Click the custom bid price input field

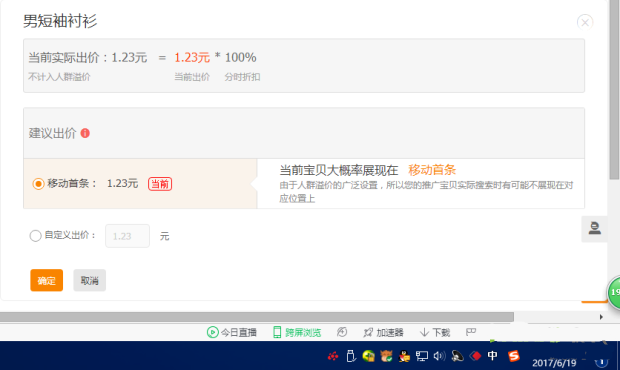pos(127,236)
